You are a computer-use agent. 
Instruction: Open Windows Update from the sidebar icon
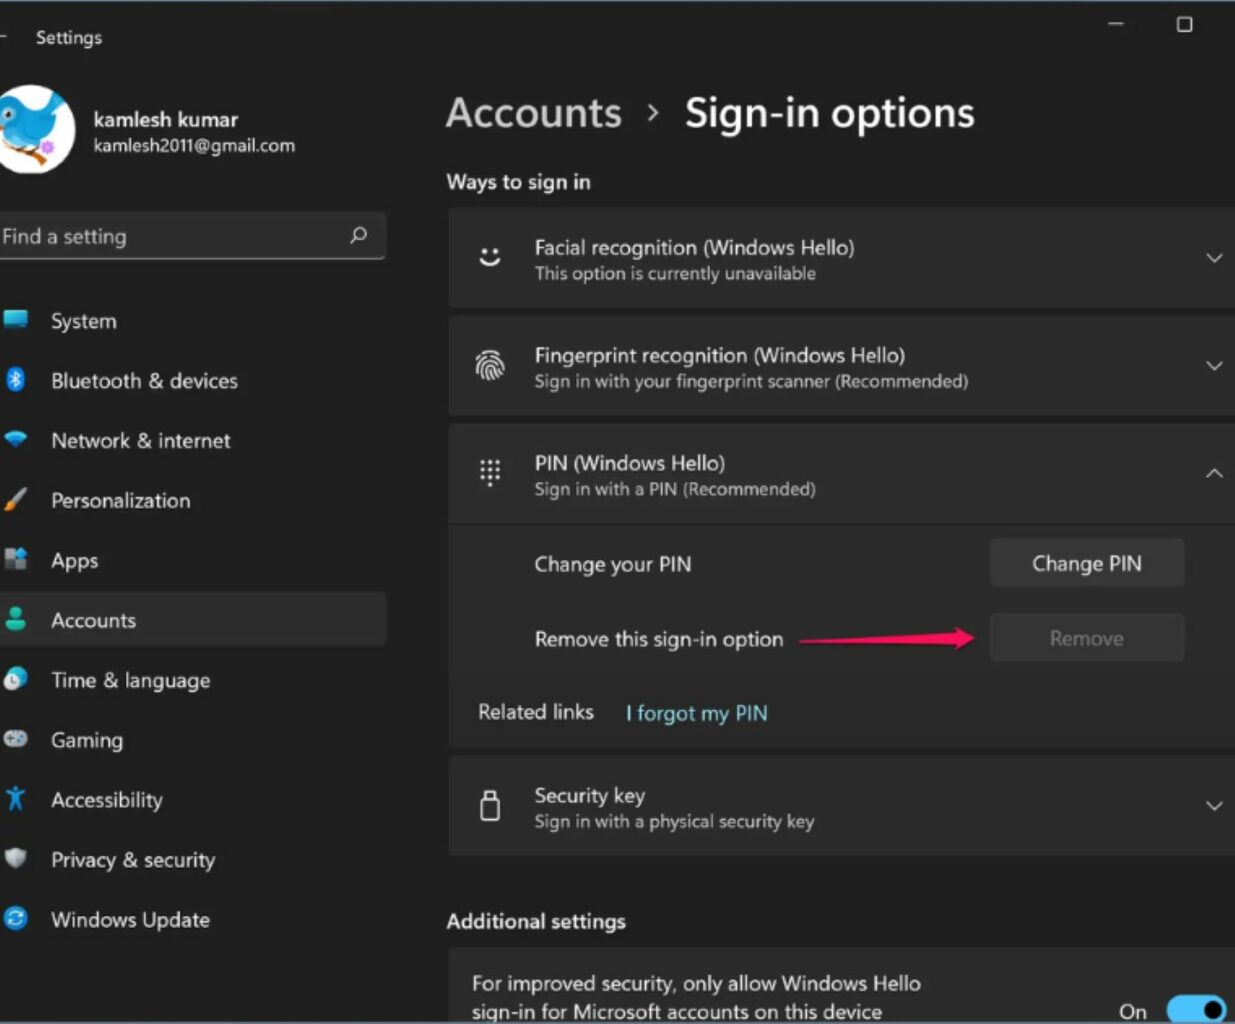[17, 919]
